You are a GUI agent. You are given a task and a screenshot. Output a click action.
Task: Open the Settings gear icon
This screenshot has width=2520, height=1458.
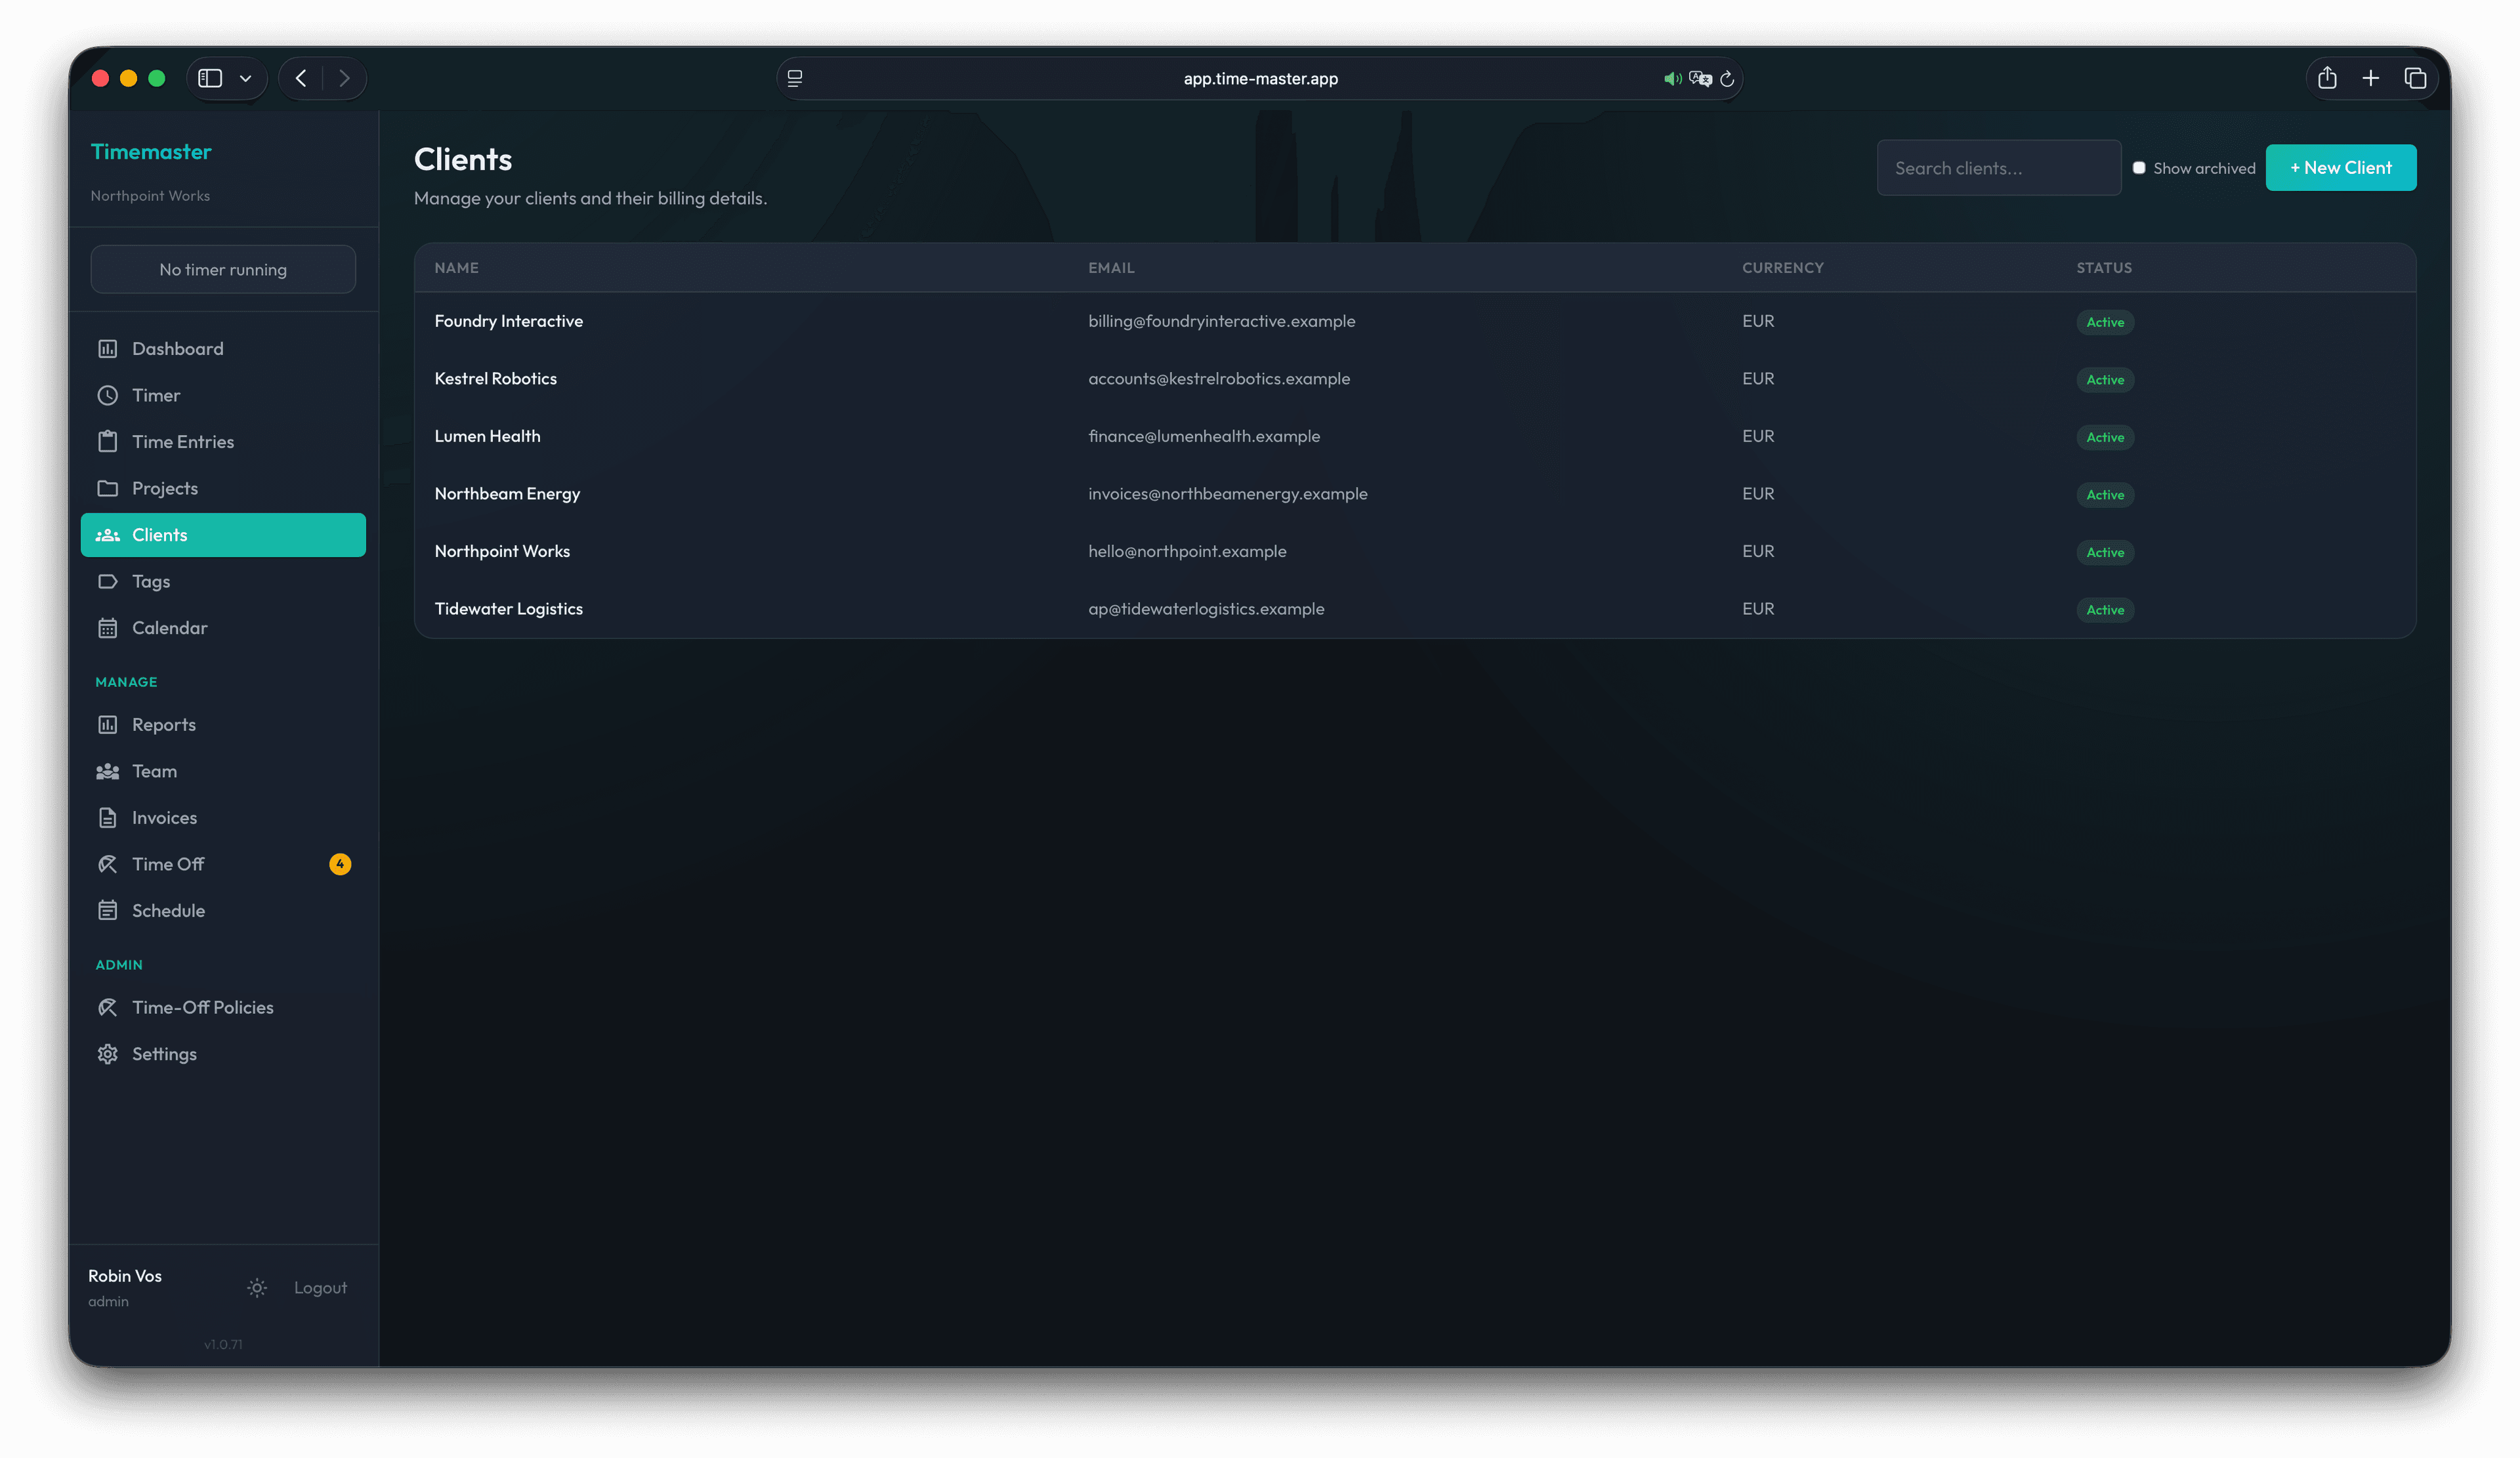[107, 1054]
